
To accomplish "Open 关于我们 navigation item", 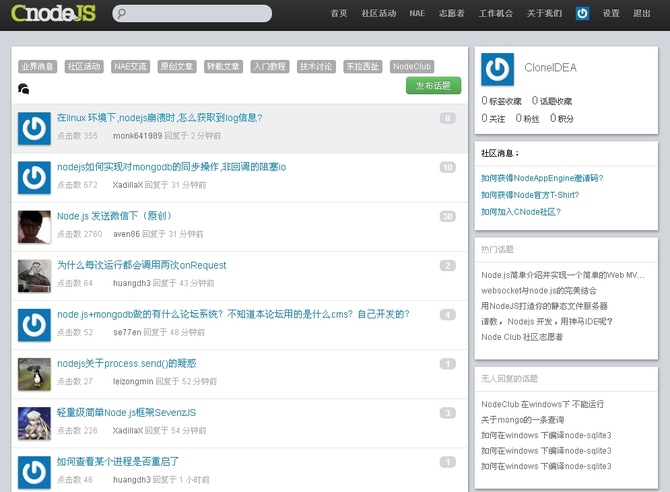I will tap(544, 13).
